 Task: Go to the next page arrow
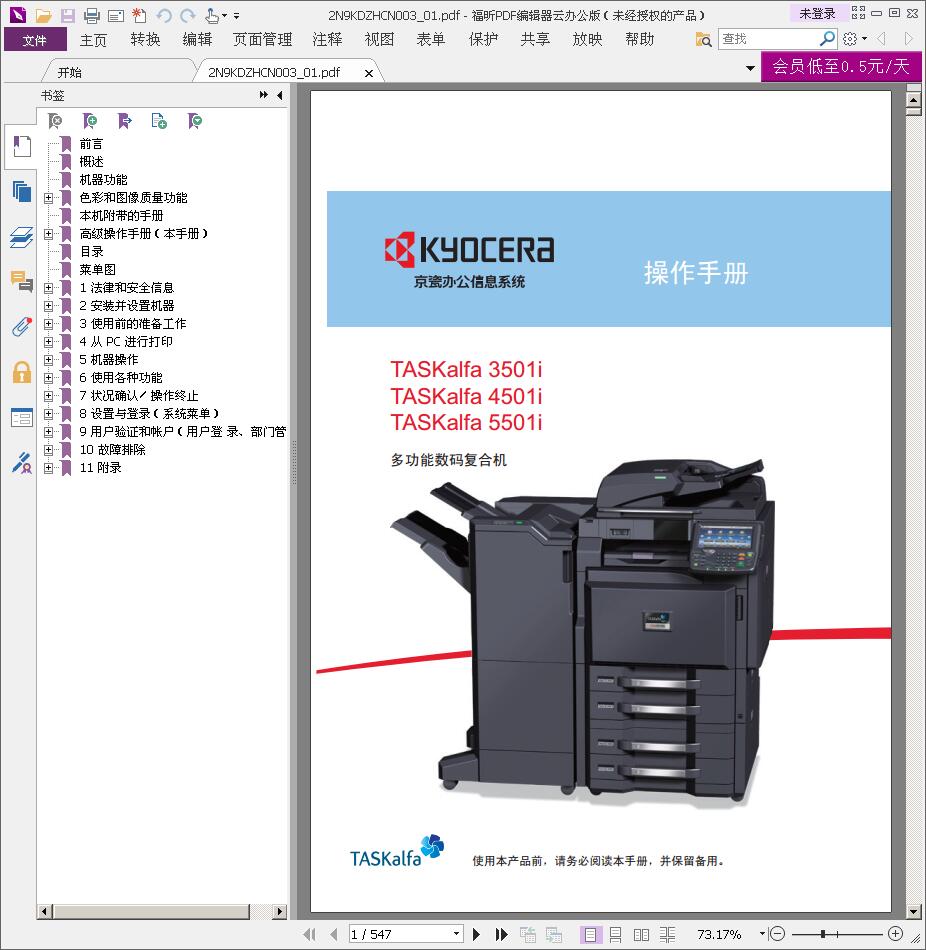click(476, 934)
